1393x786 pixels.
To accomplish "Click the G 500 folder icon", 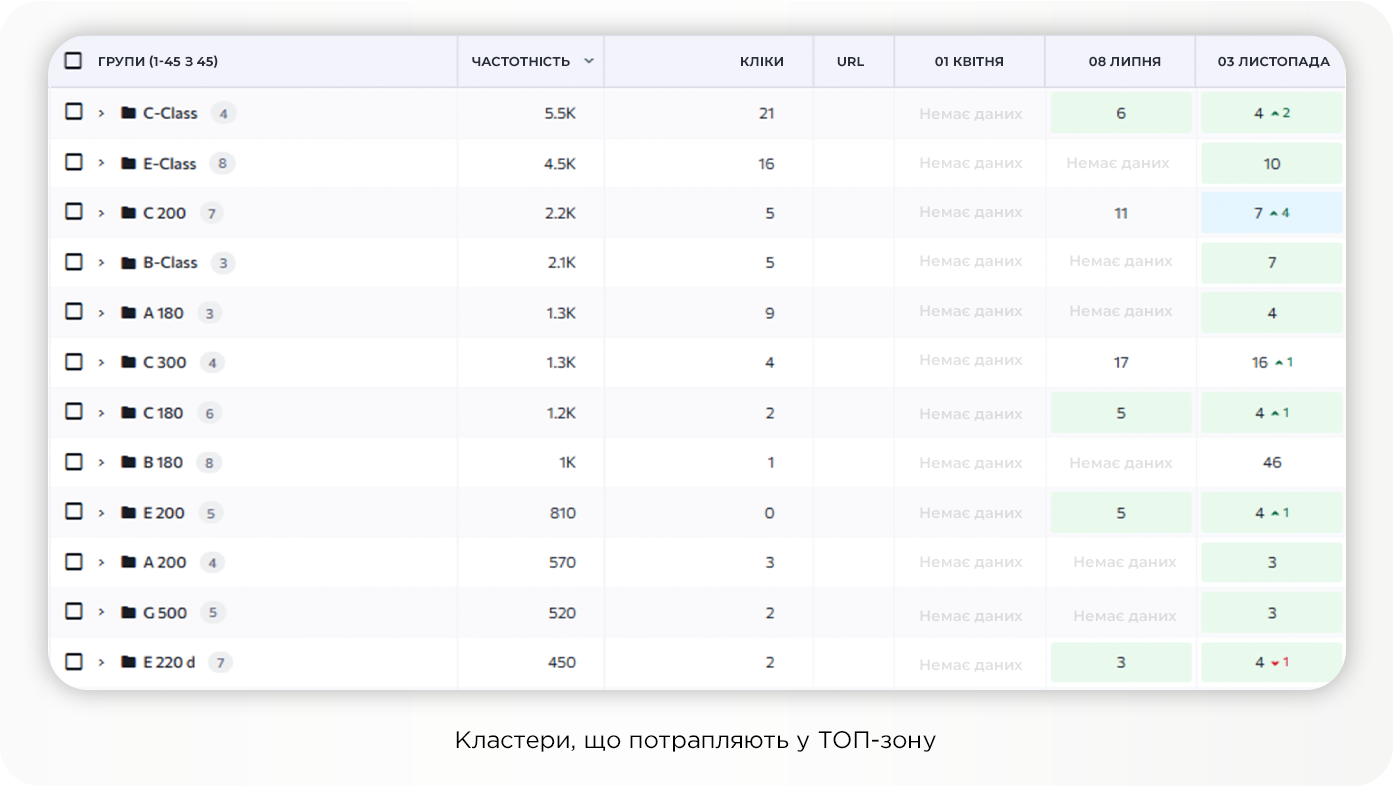I will 128,613.
